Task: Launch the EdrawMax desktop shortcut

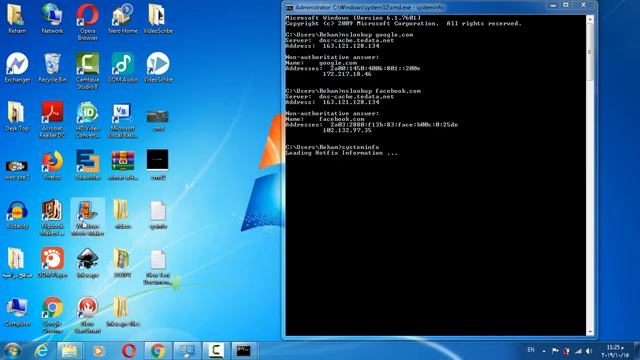Action: pyautogui.click(x=87, y=165)
